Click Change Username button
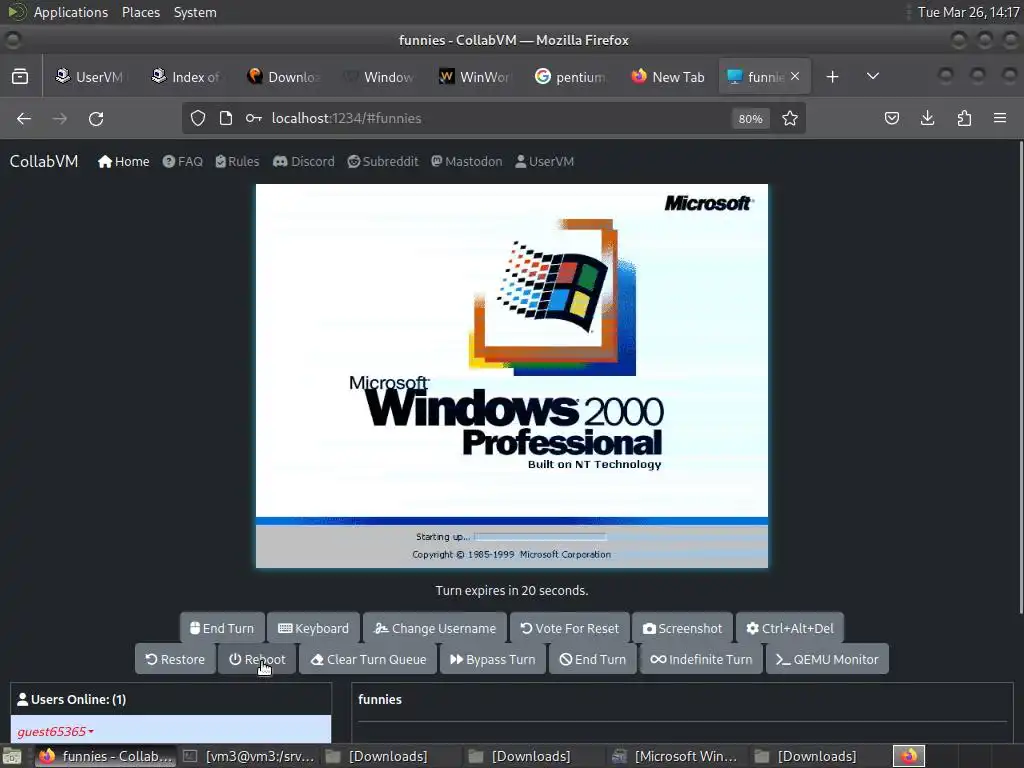The width and height of the screenshot is (1024, 768). coord(435,628)
